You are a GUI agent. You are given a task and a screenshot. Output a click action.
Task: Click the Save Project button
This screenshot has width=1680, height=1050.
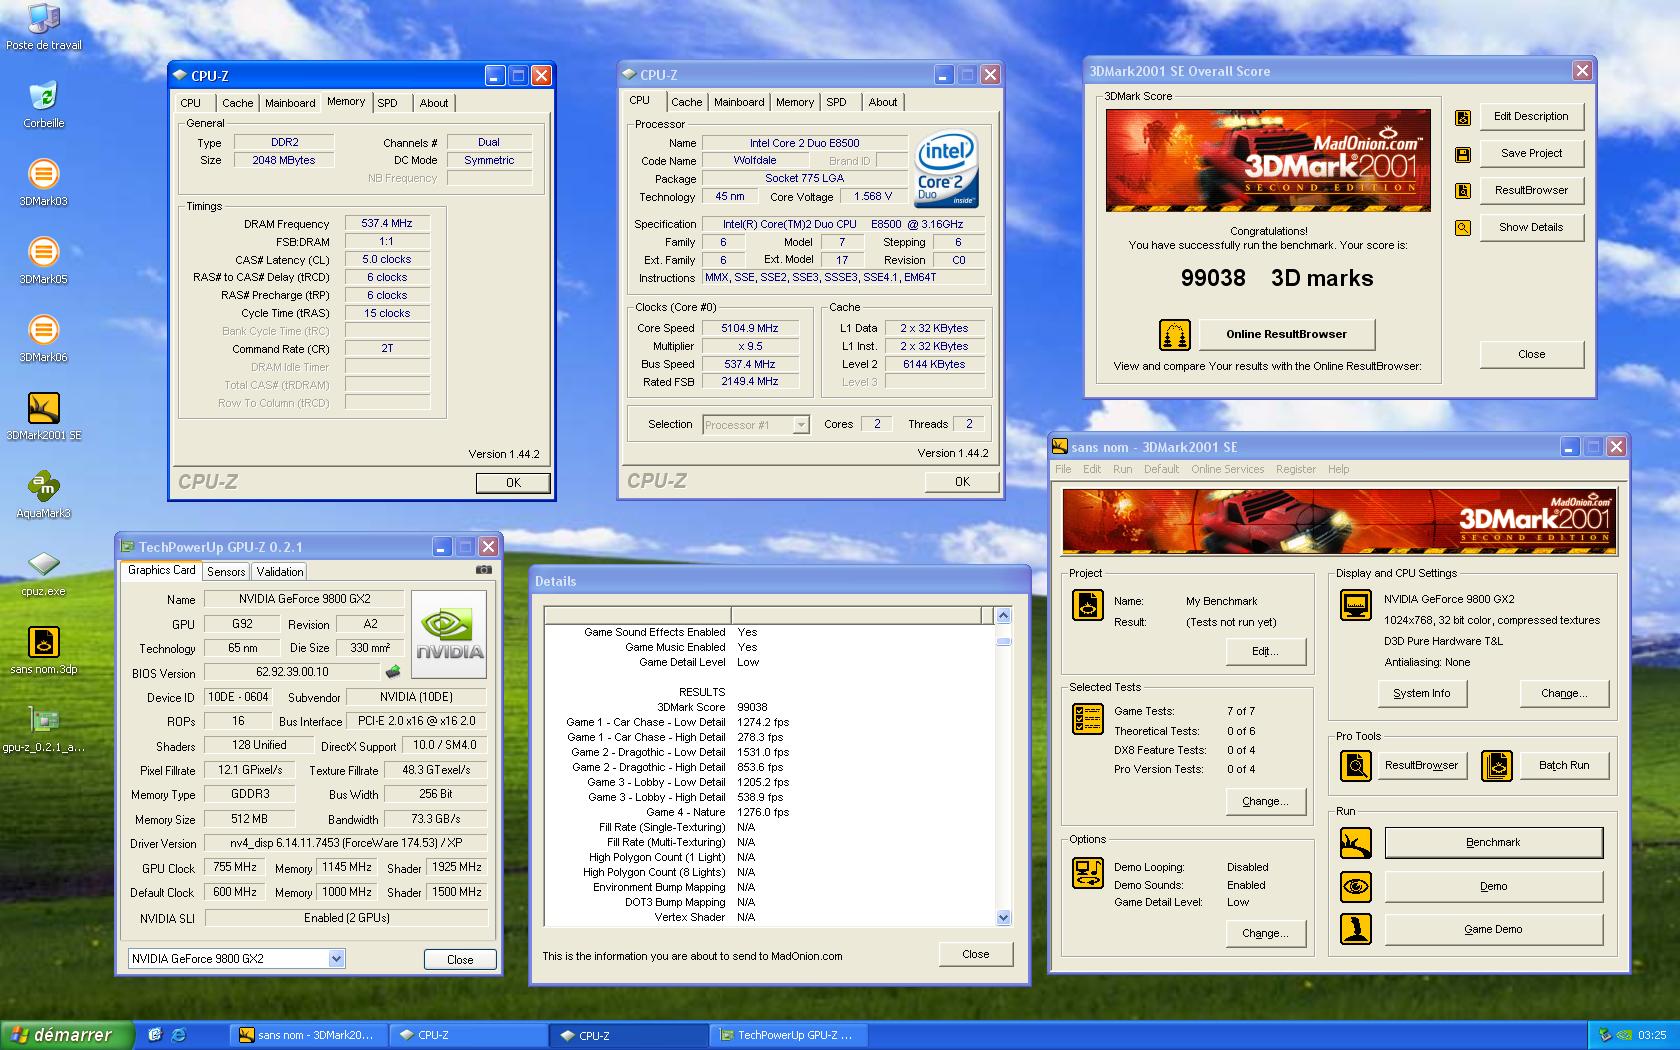1531,154
